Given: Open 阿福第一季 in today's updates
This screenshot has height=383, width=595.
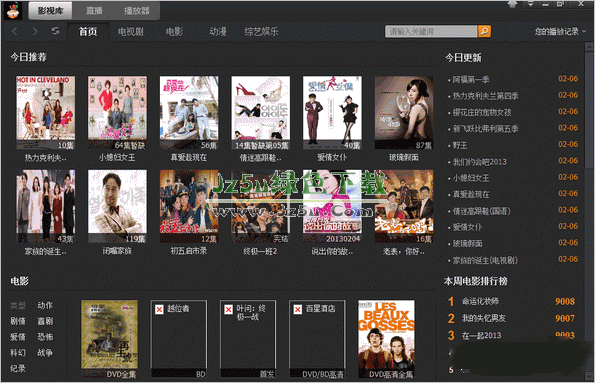Looking at the screenshot, I should pyautogui.click(x=471, y=79).
